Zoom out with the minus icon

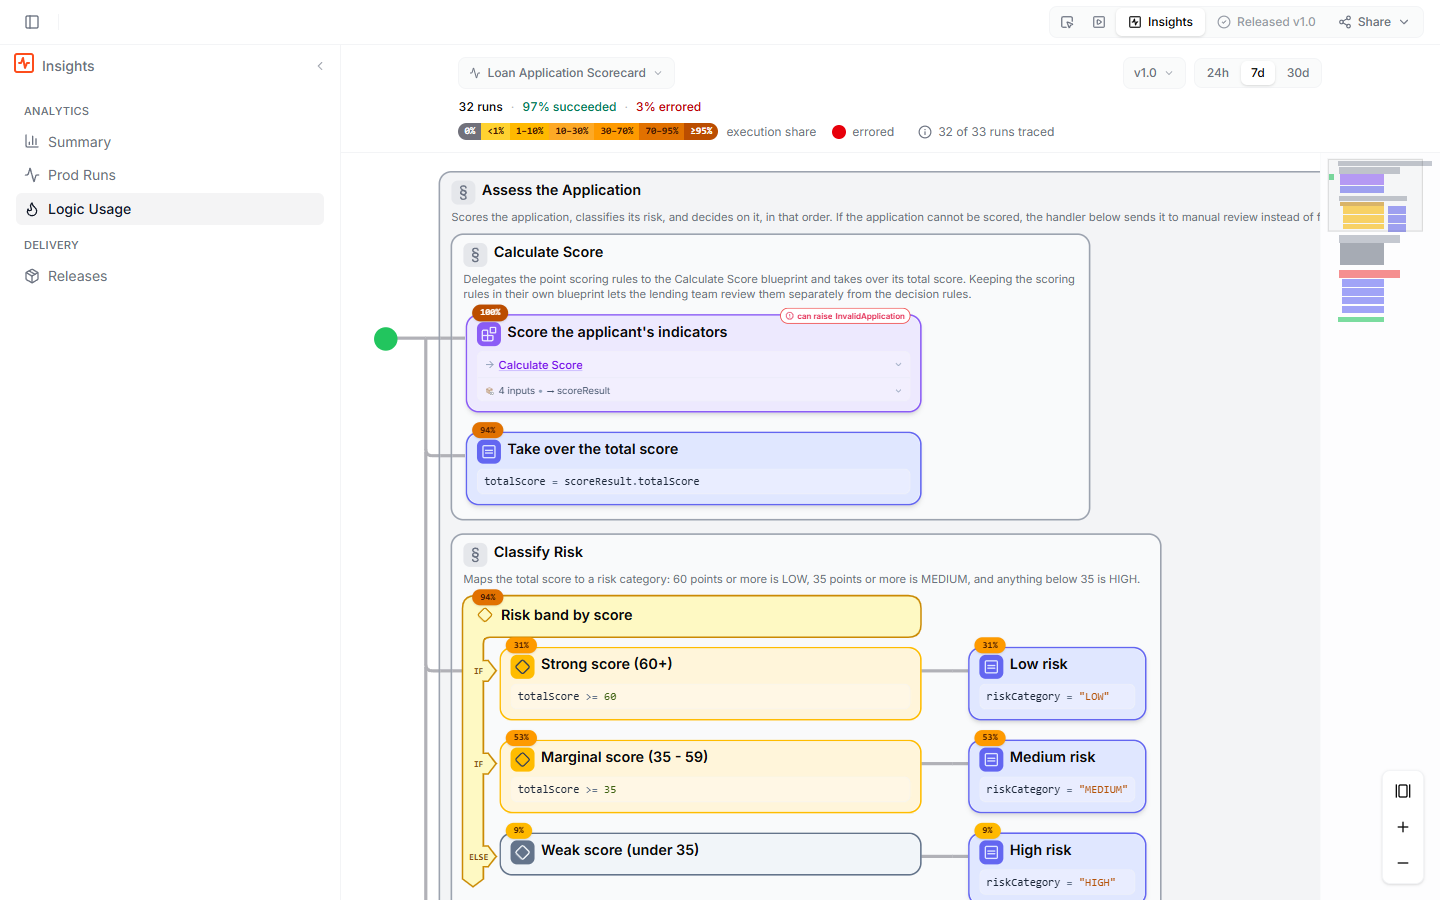(x=1403, y=863)
